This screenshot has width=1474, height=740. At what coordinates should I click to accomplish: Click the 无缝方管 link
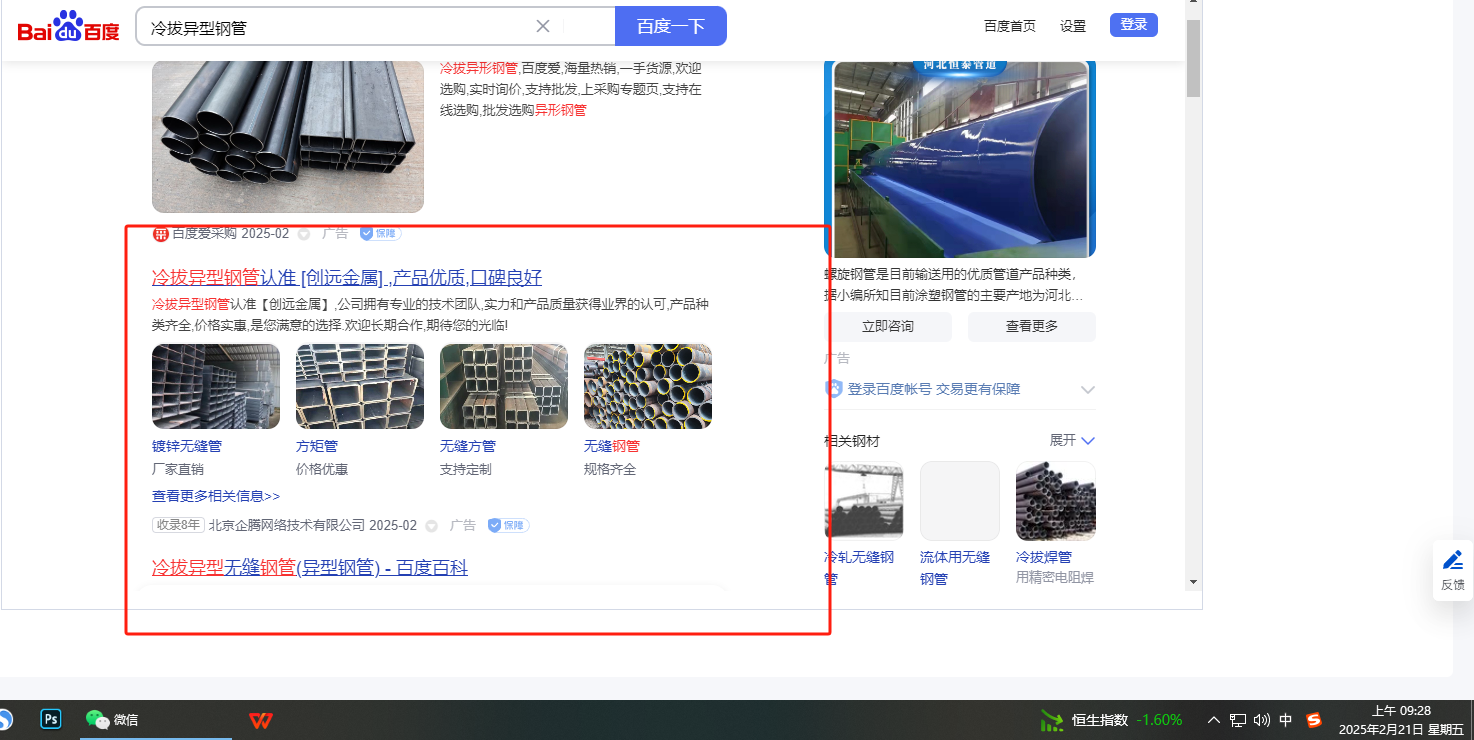pos(468,446)
